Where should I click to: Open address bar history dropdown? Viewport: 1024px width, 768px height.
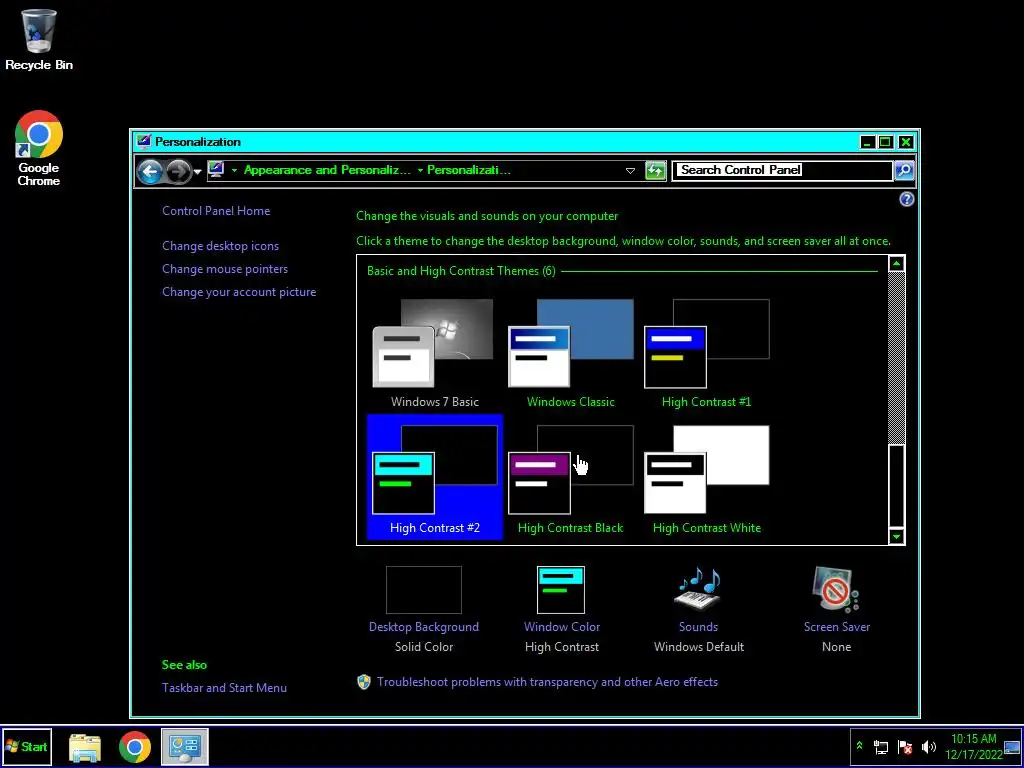pos(630,170)
